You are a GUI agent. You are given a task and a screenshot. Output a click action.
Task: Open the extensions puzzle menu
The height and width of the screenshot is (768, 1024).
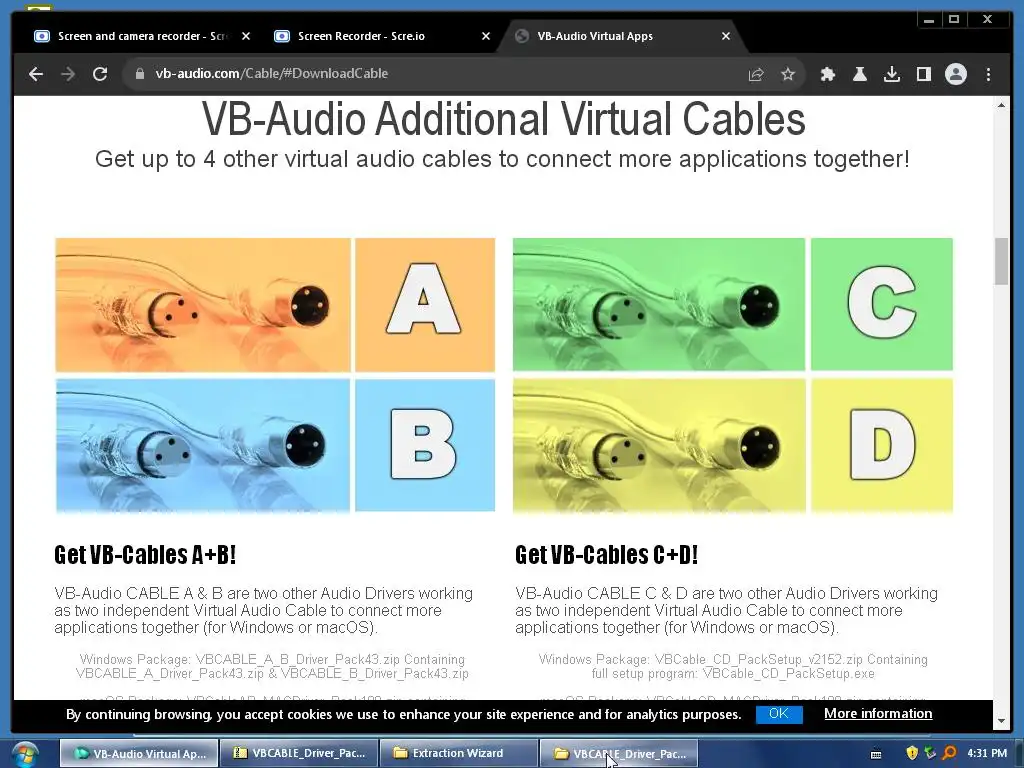(x=827, y=74)
